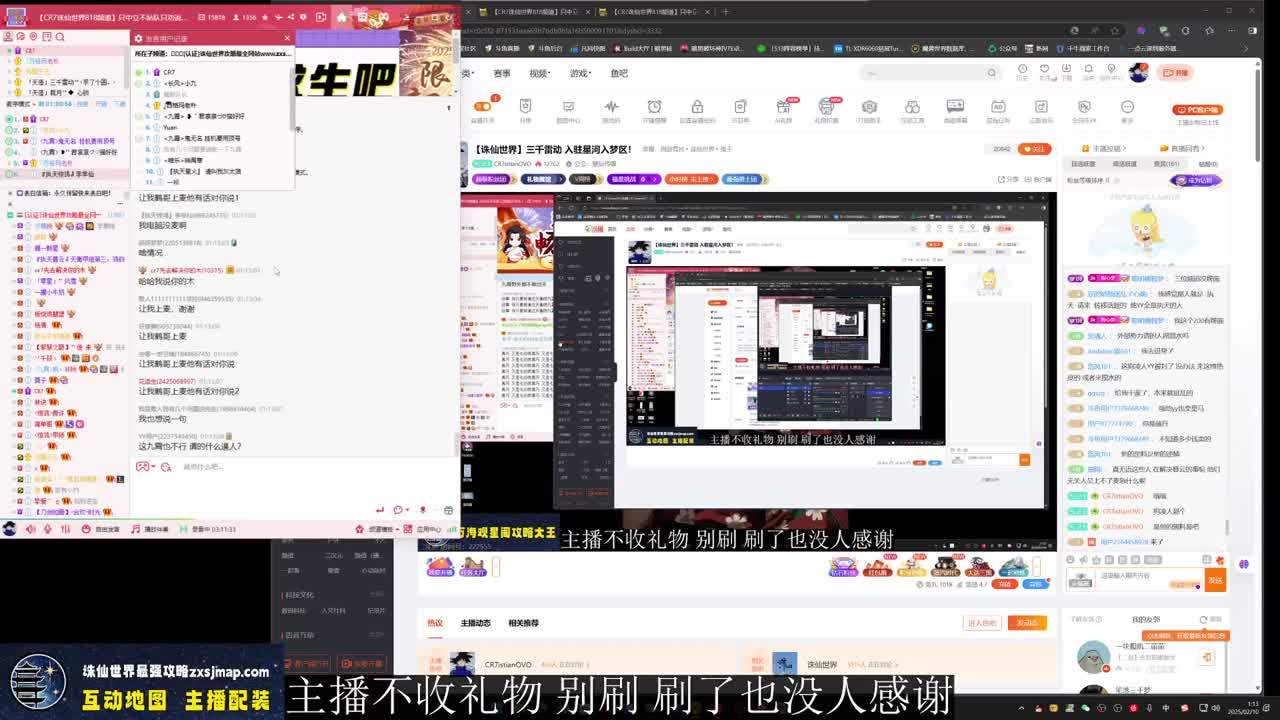Open the history clock icon in Douyu header
Viewport: 1280px width, 720px height.
coord(1022,70)
